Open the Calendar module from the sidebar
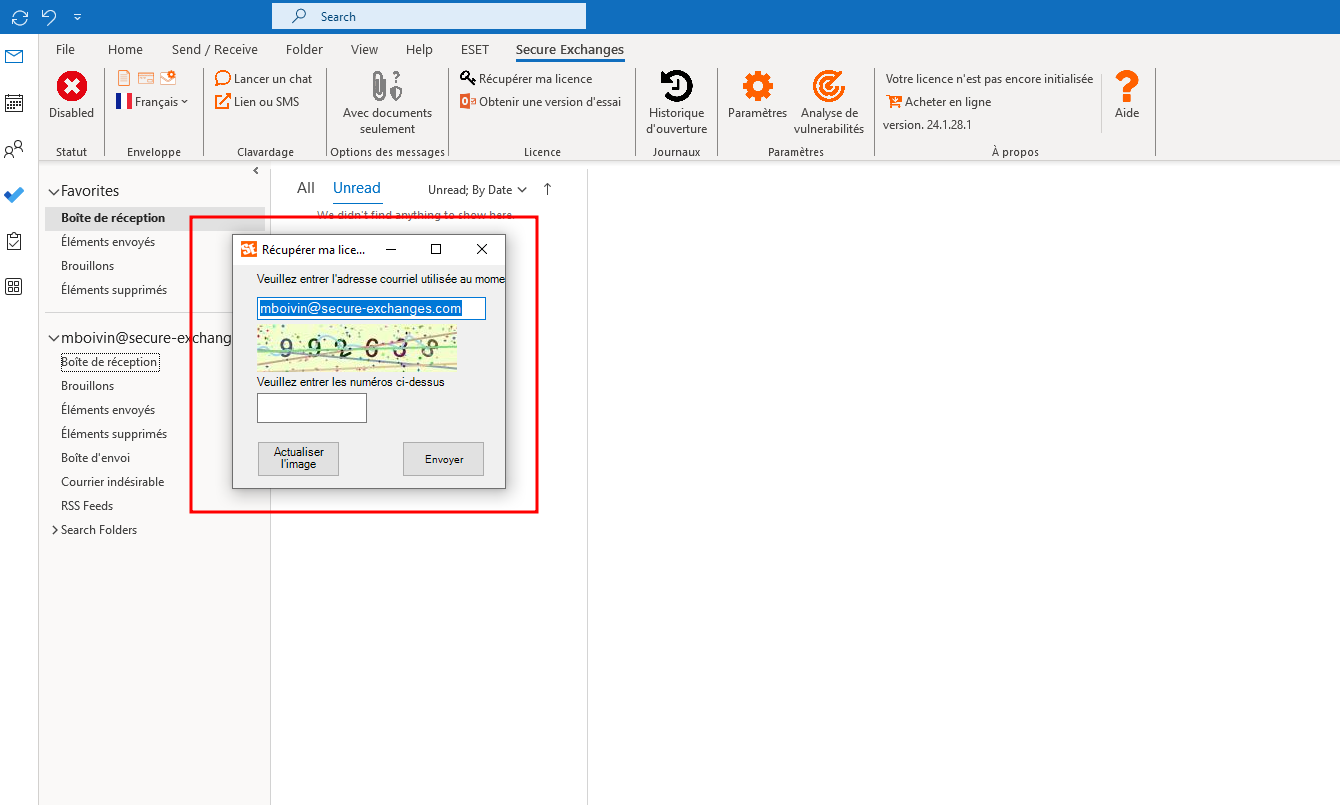This screenshot has width=1340, height=805. point(14,103)
